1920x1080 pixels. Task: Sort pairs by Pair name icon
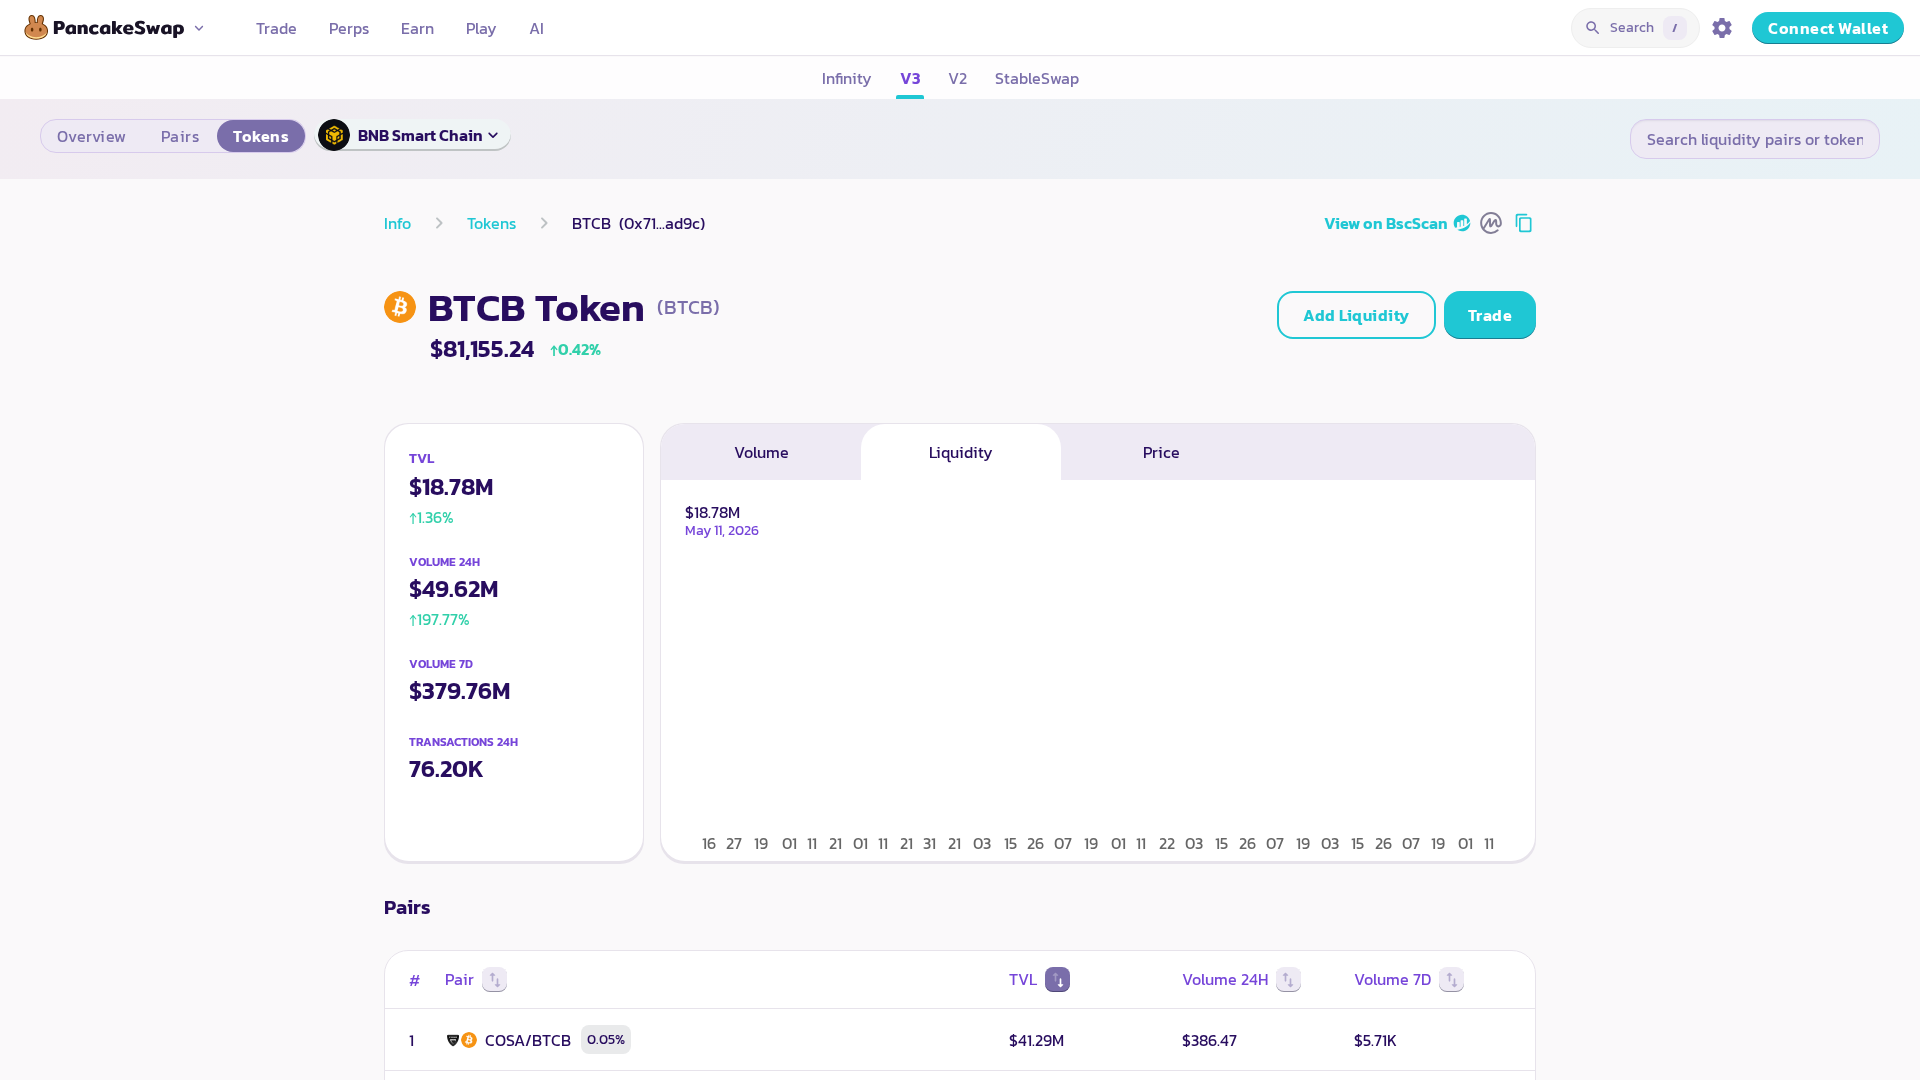tap(494, 980)
